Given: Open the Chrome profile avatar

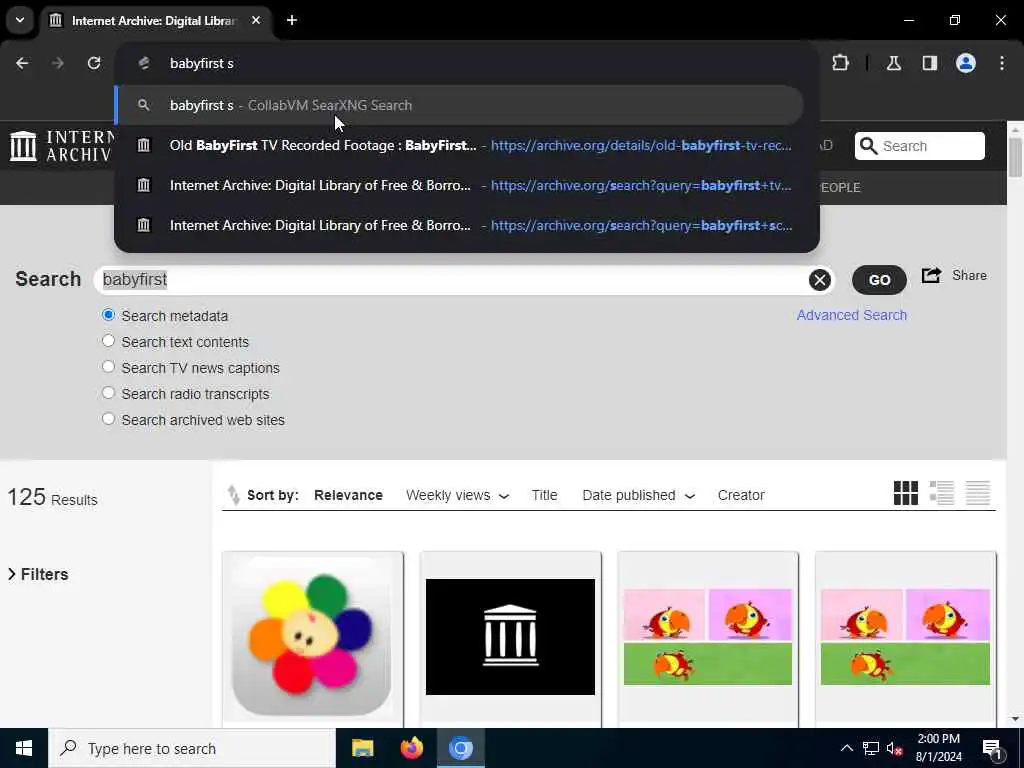Looking at the screenshot, I should 966,63.
